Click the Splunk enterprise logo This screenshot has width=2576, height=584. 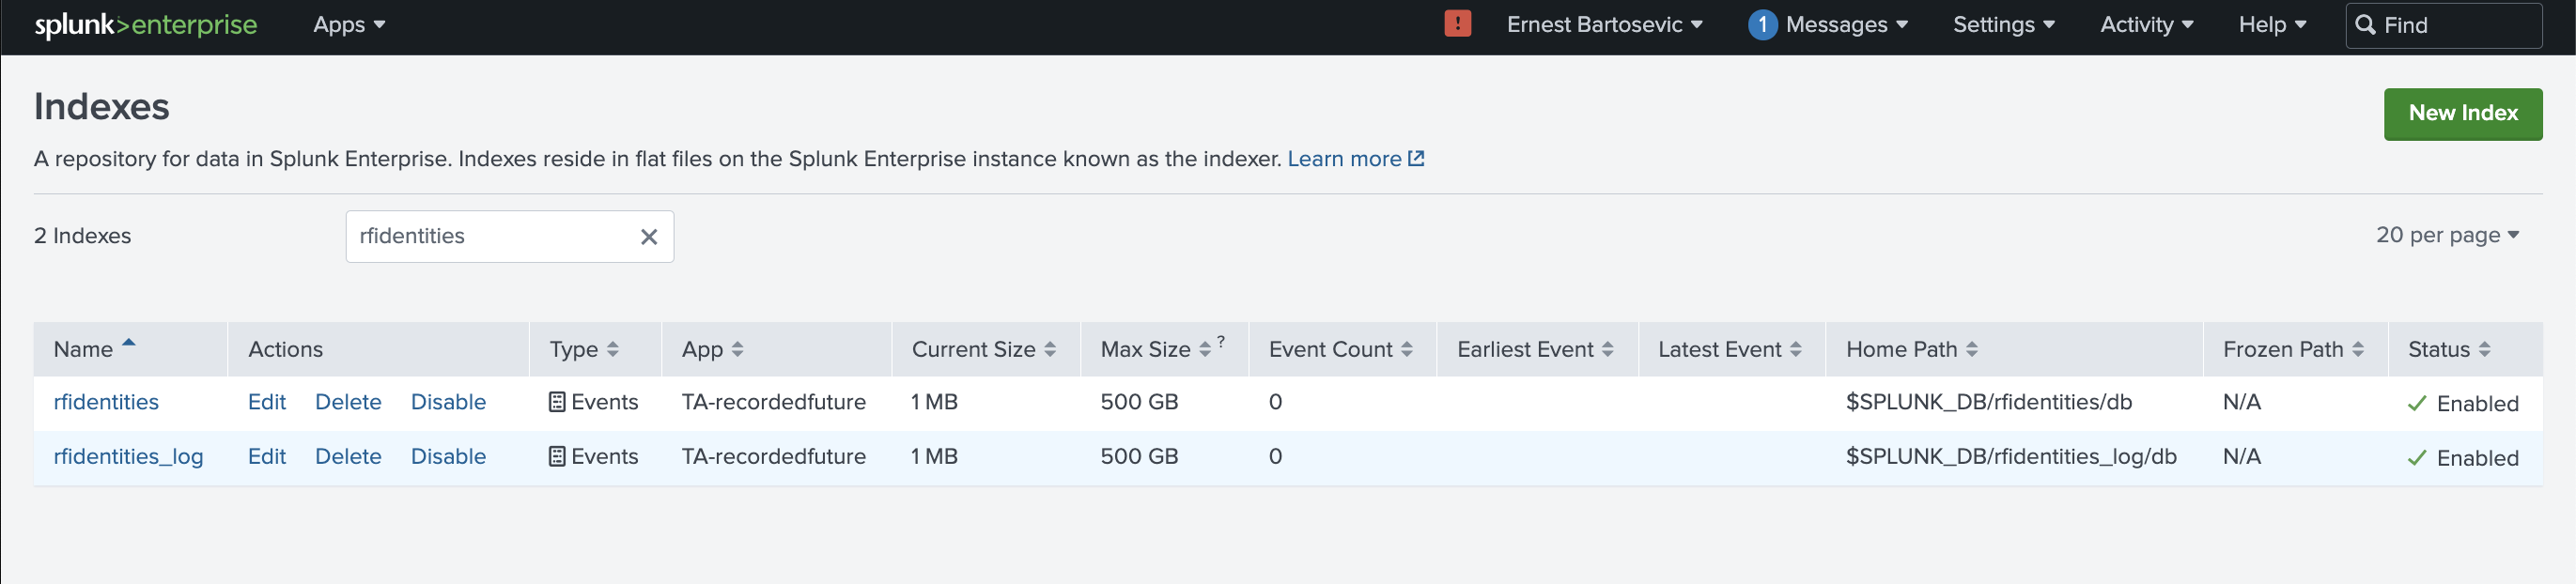pos(146,25)
